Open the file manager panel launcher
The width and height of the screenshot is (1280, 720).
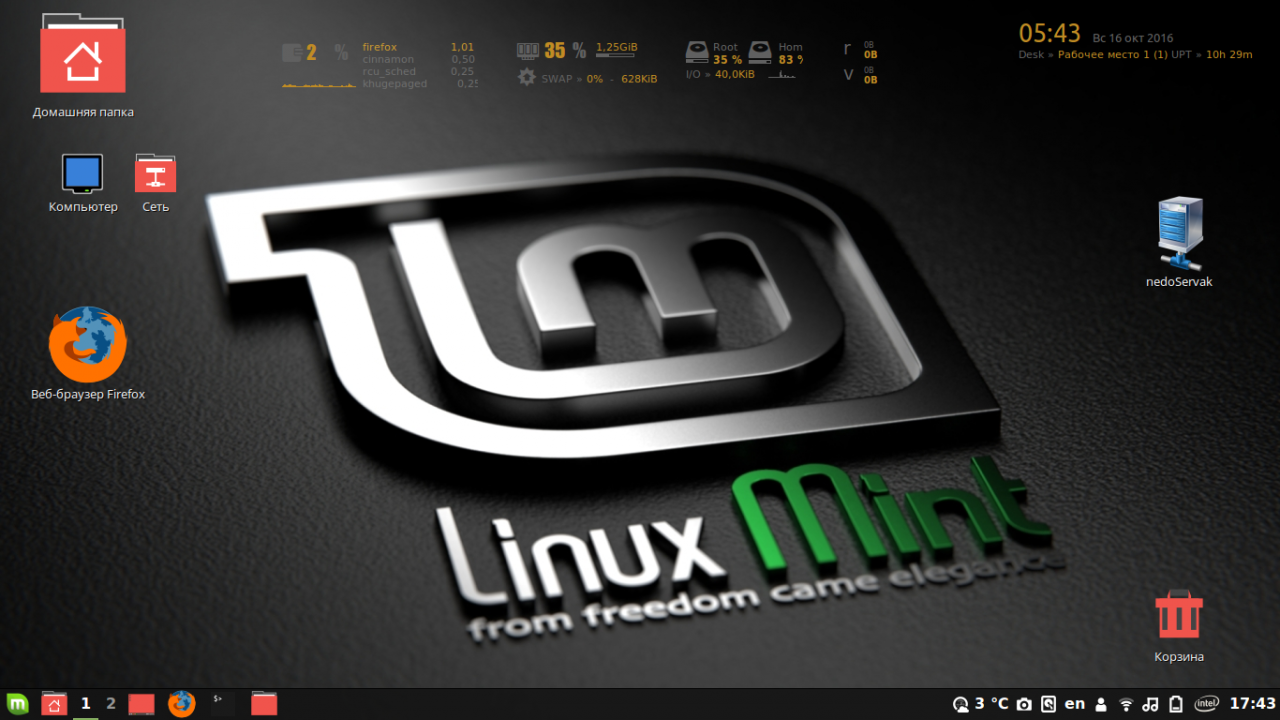[264, 704]
